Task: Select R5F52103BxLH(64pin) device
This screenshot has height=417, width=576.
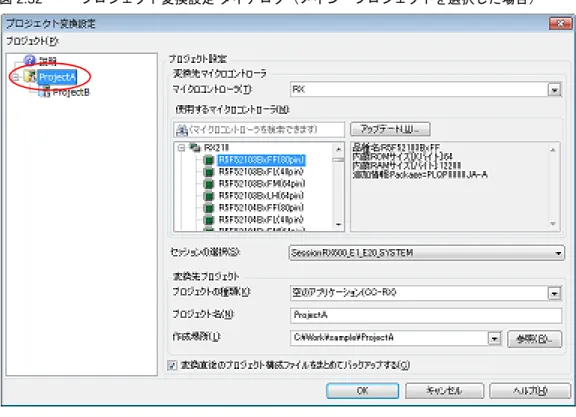Action: click(261, 195)
